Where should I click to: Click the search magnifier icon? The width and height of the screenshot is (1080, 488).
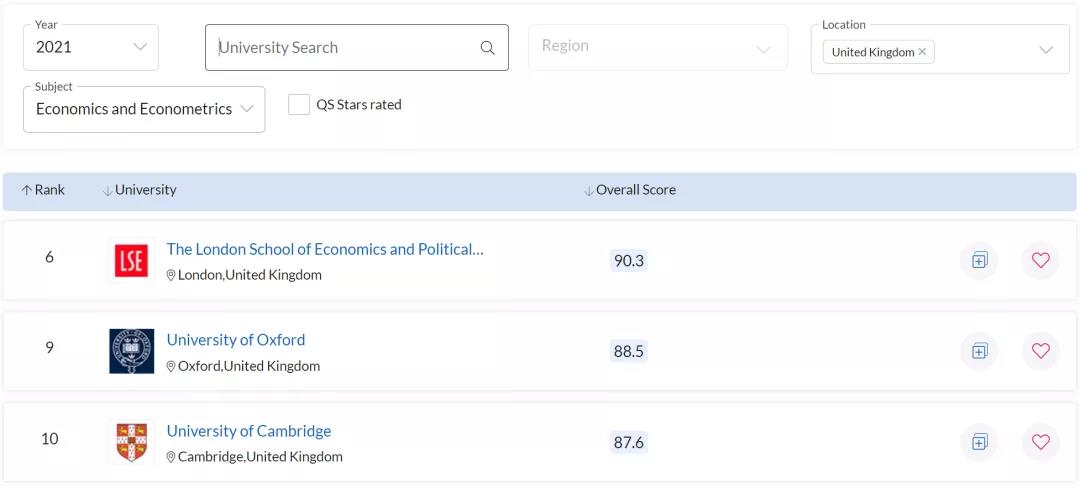pyautogui.click(x=487, y=47)
